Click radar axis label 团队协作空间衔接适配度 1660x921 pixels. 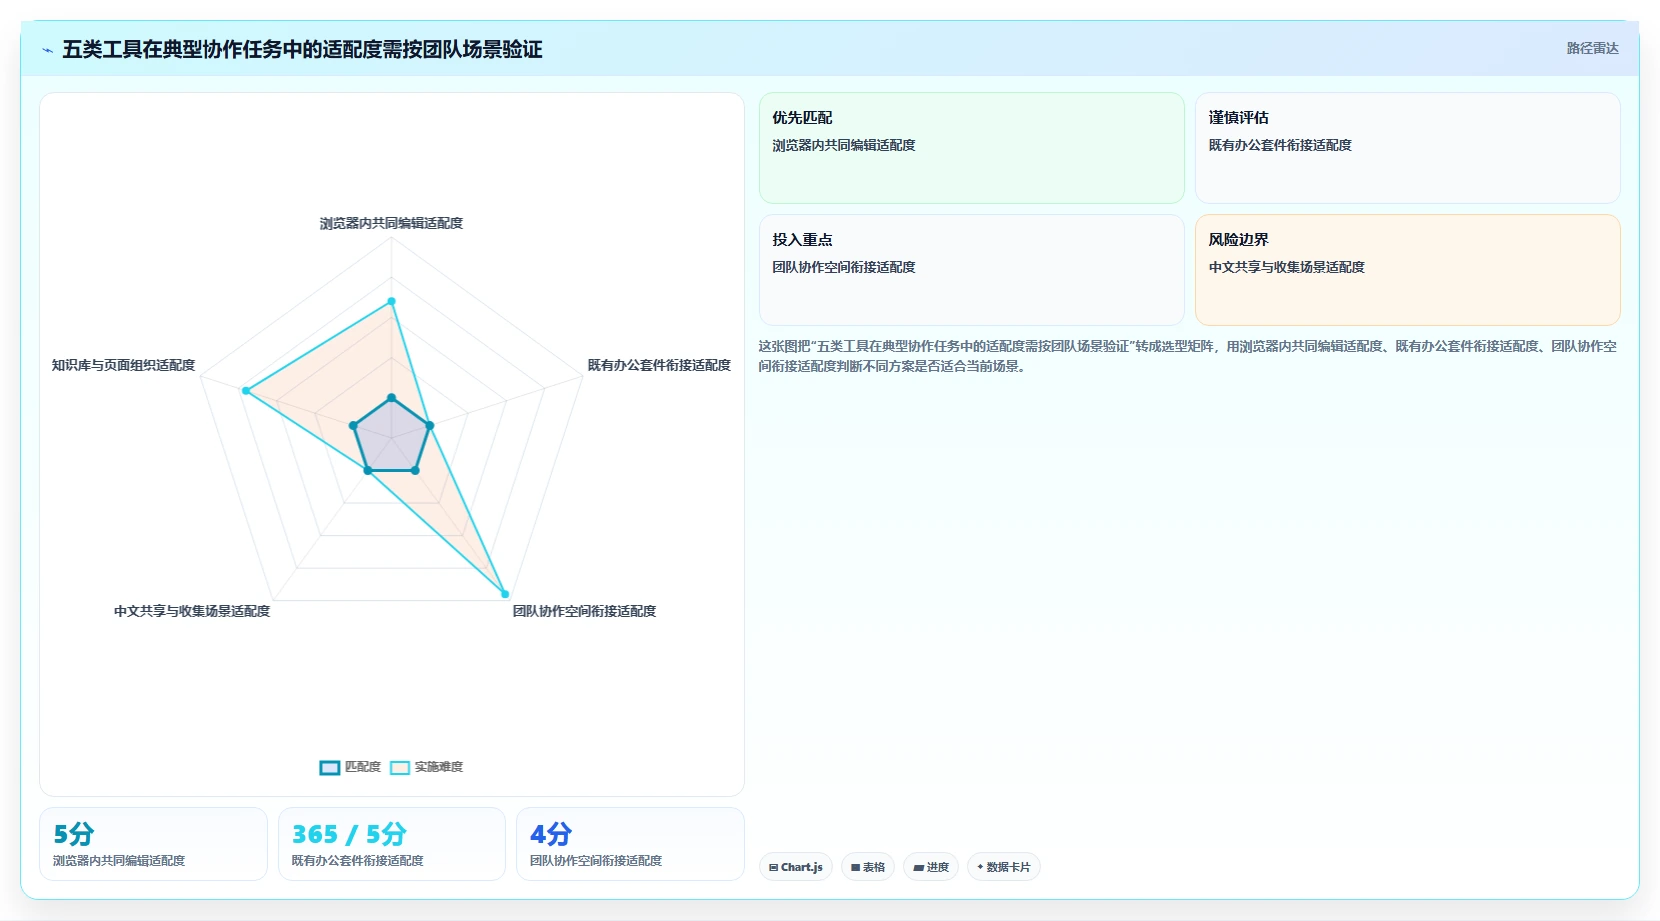(x=584, y=611)
